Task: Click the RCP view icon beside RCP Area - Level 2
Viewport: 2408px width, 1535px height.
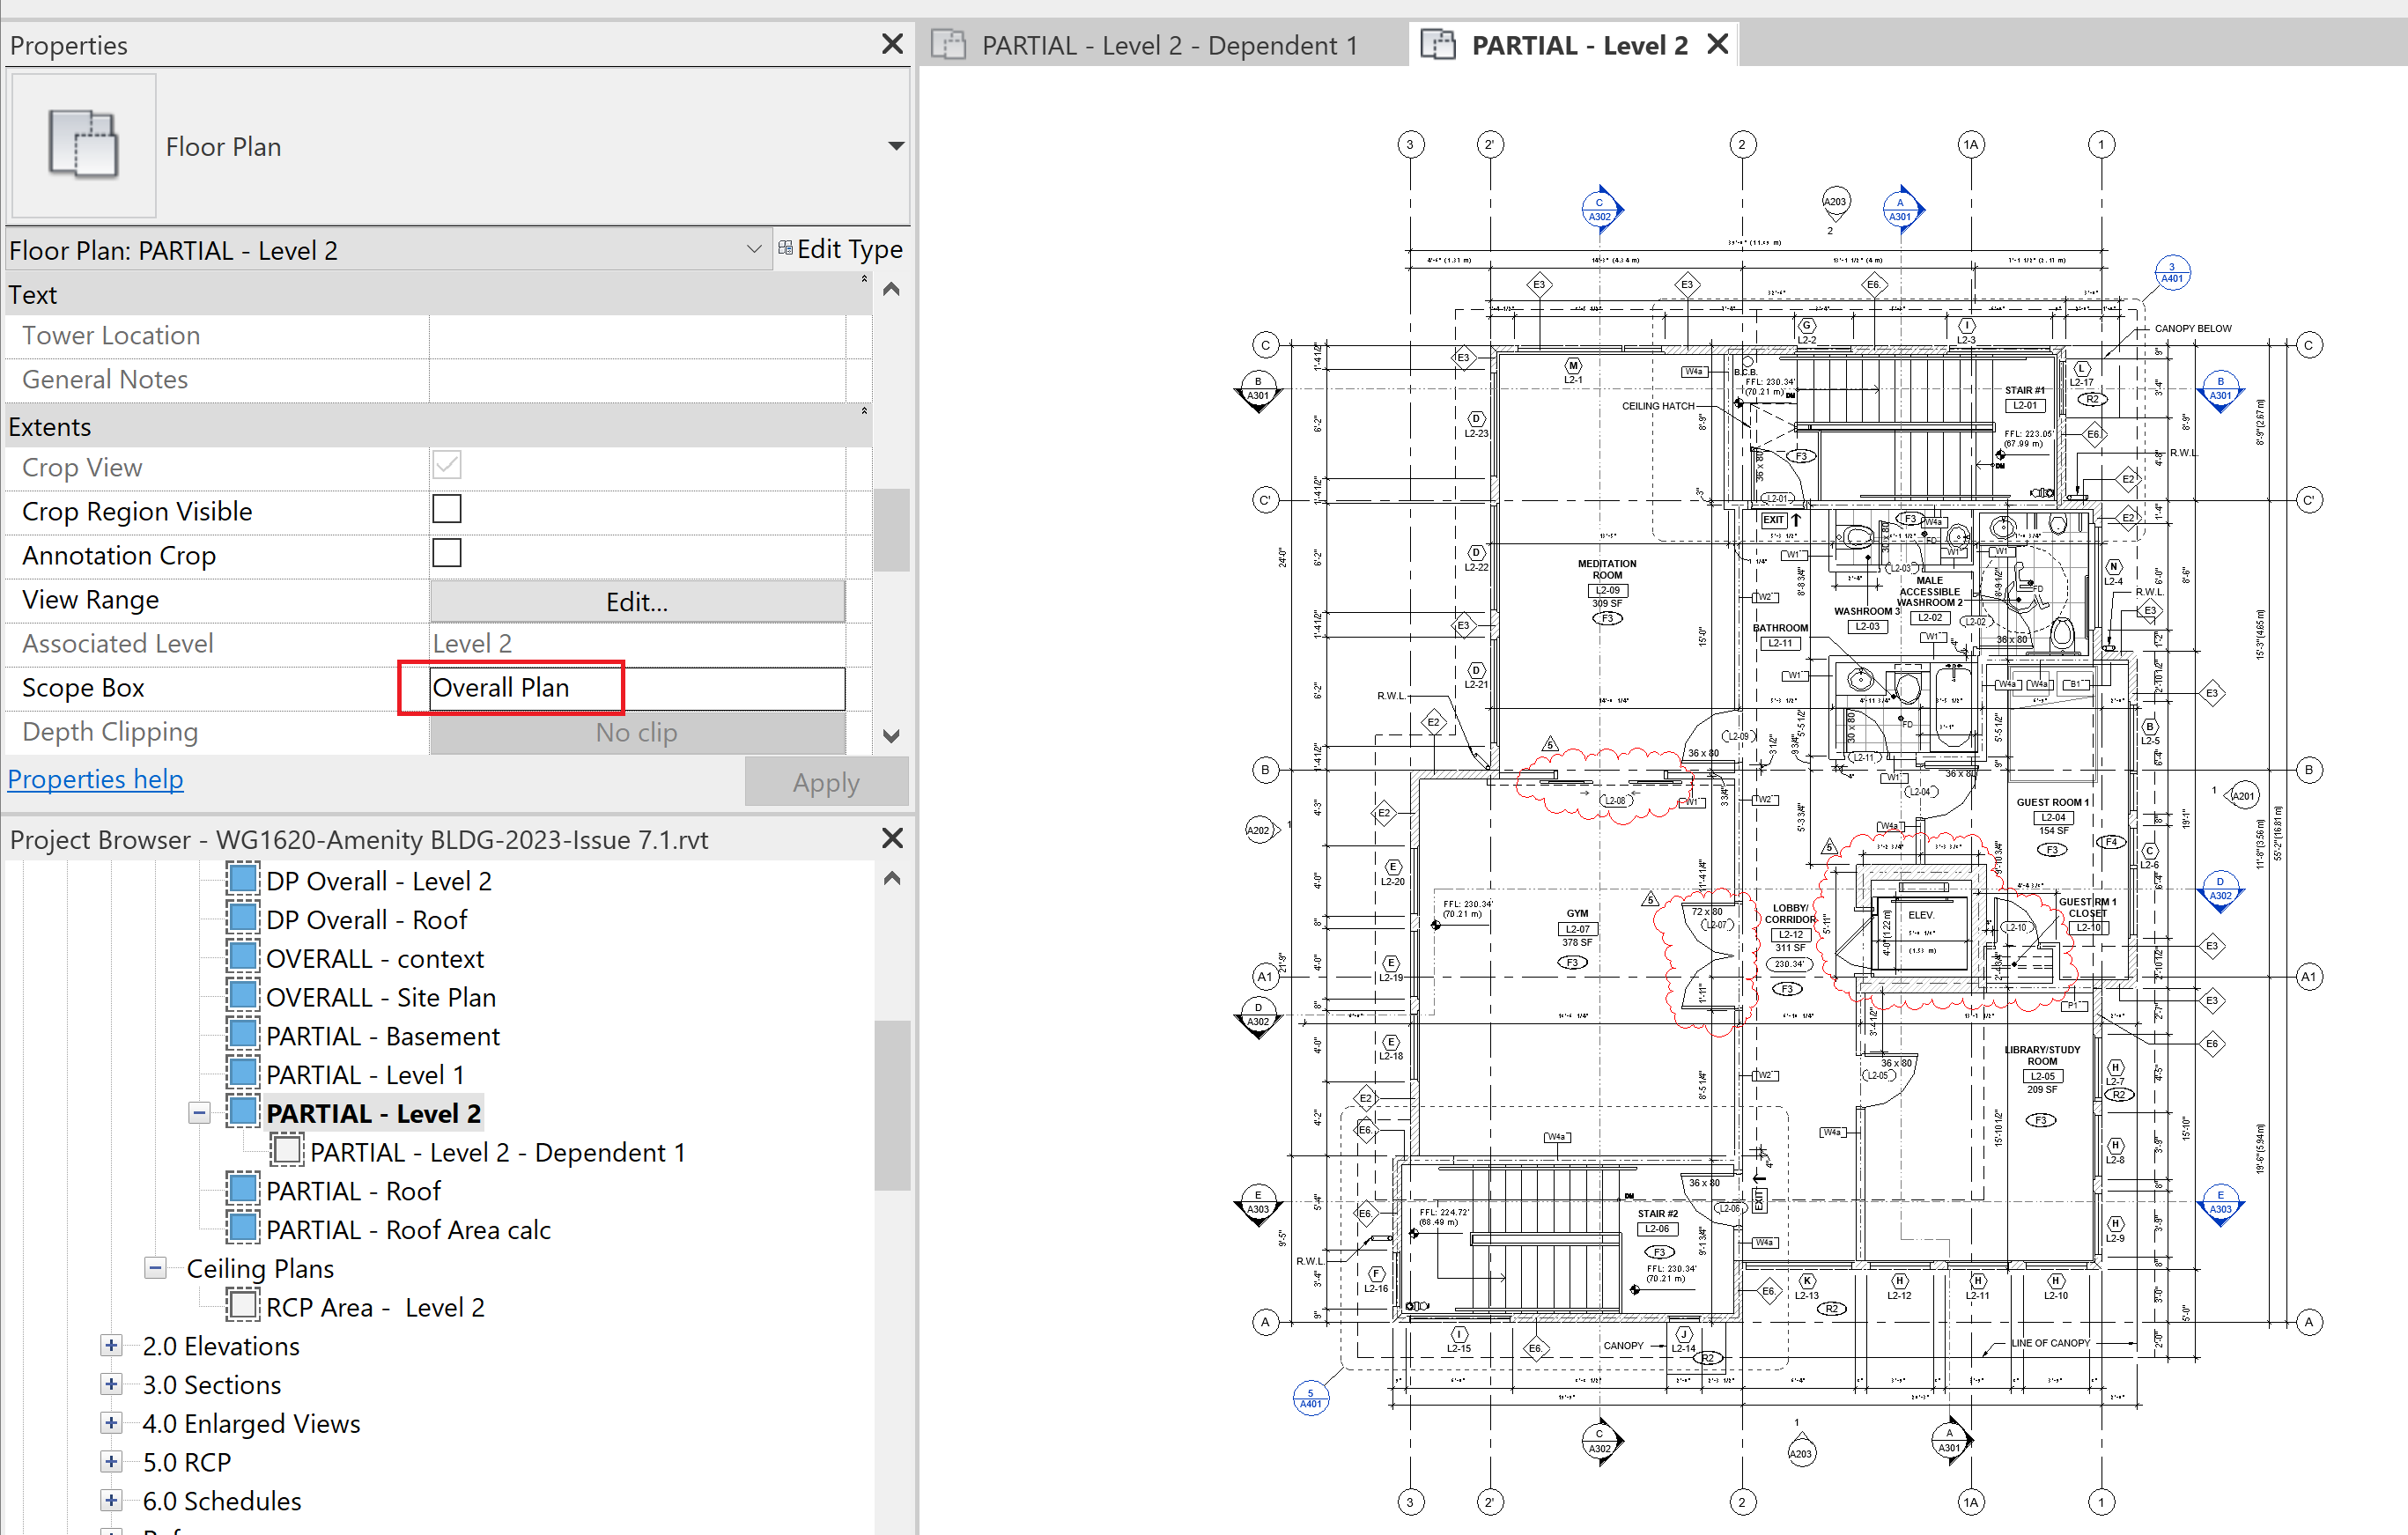Action: pyautogui.click(x=241, y=1305)
